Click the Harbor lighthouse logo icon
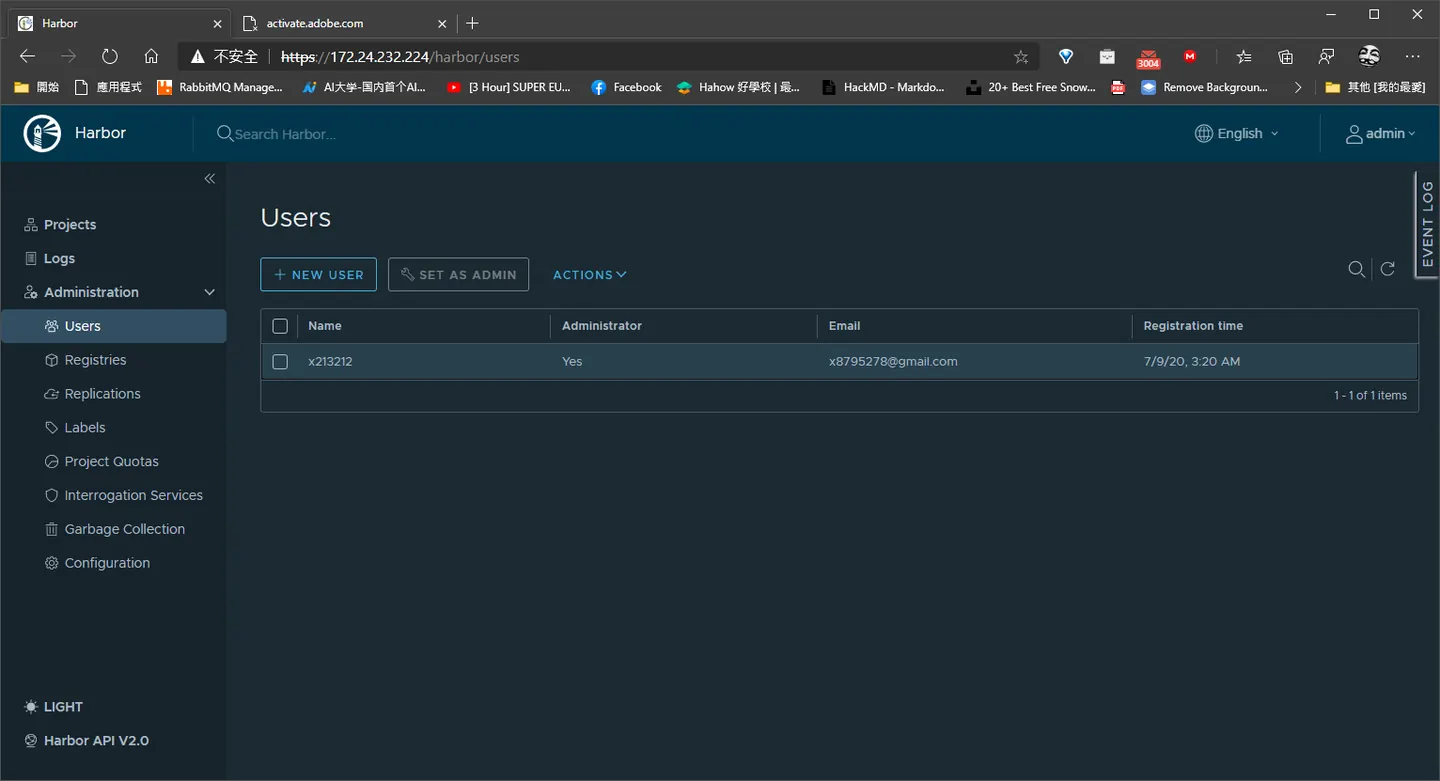The width and height of the screenshot is (1440, 781). (43, 133)
